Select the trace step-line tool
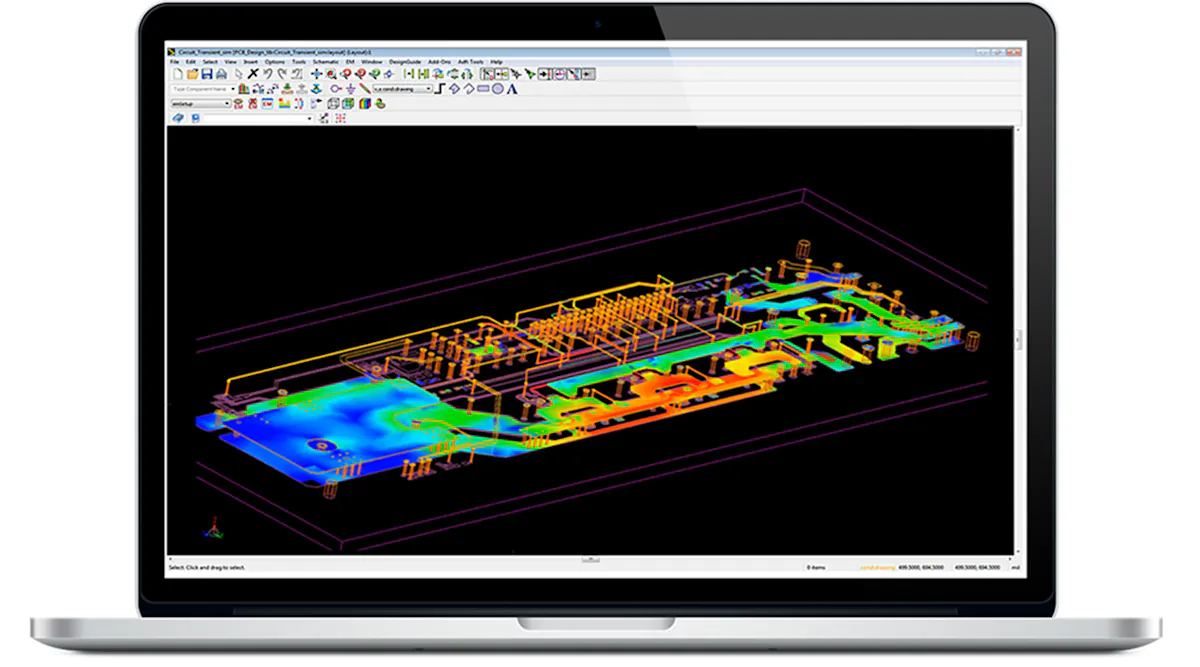 pos(441,89)
